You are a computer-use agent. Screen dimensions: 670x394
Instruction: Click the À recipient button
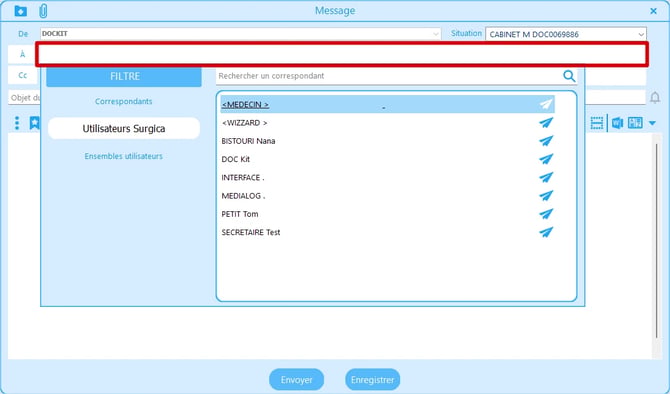(22, 54)
